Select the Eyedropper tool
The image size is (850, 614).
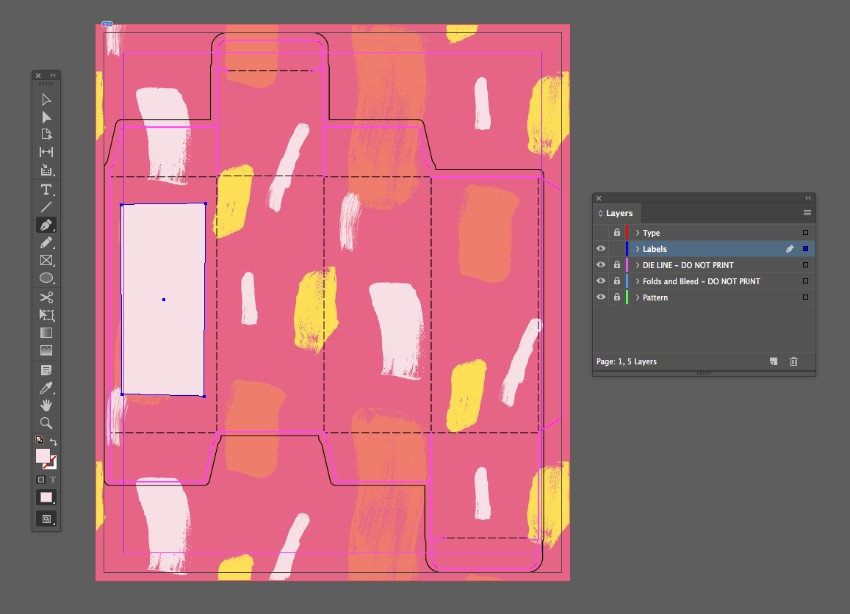(x=46, y=388)
